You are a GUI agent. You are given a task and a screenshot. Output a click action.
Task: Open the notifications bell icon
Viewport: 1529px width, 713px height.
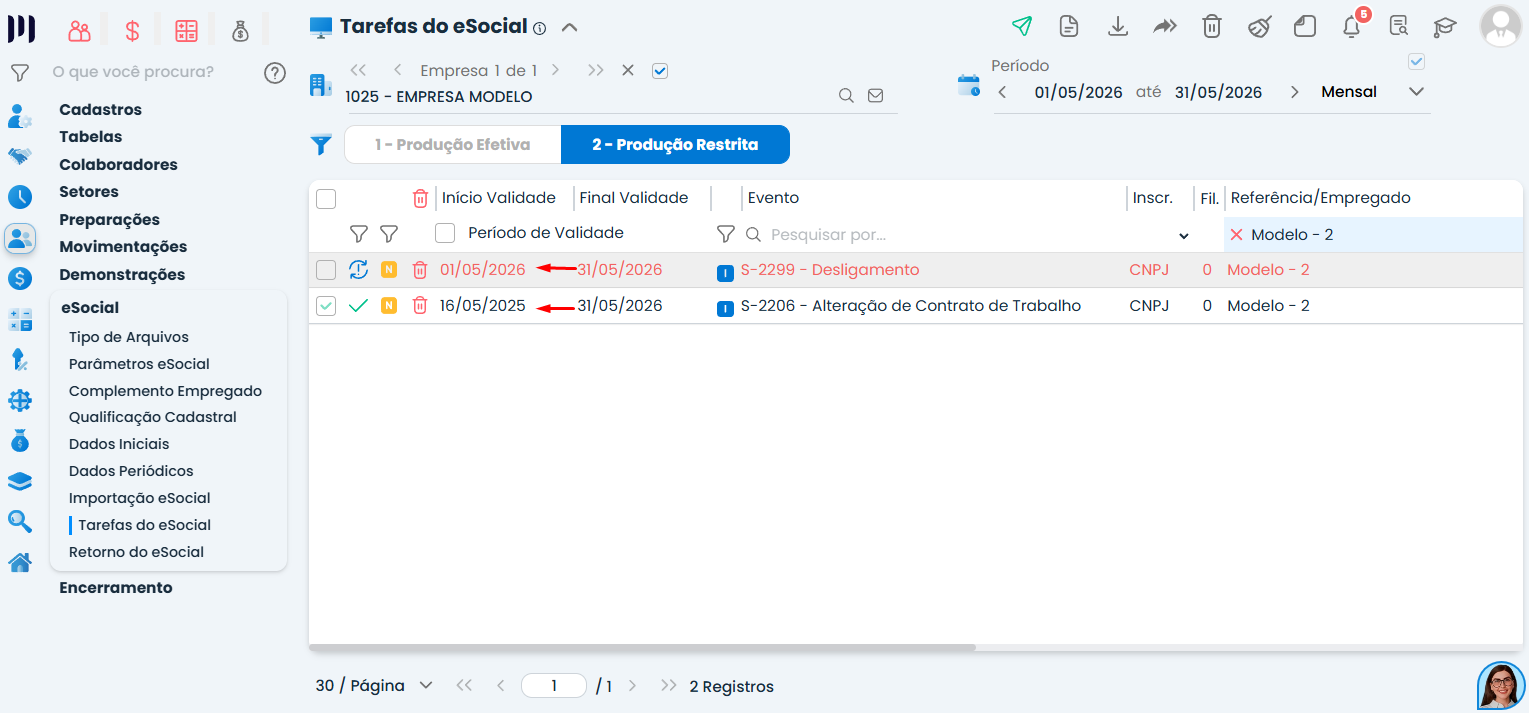coord(1352,27)
